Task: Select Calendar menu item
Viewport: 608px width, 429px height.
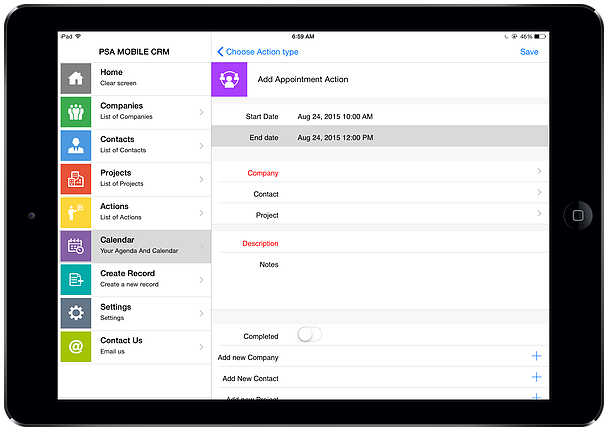Action: [136, 246]
